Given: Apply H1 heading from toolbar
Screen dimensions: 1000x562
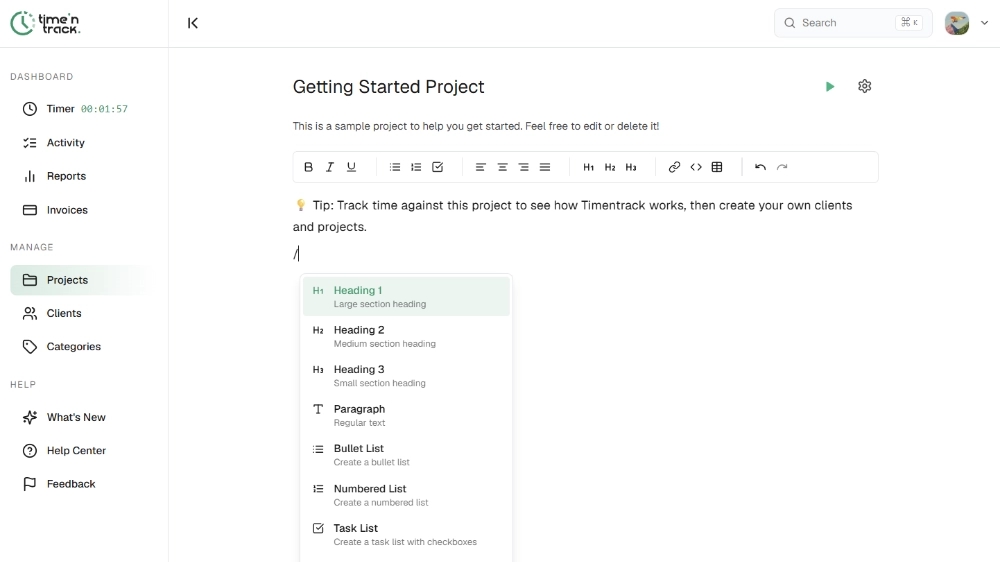Looking at the screenshot, I should [588, 167].
